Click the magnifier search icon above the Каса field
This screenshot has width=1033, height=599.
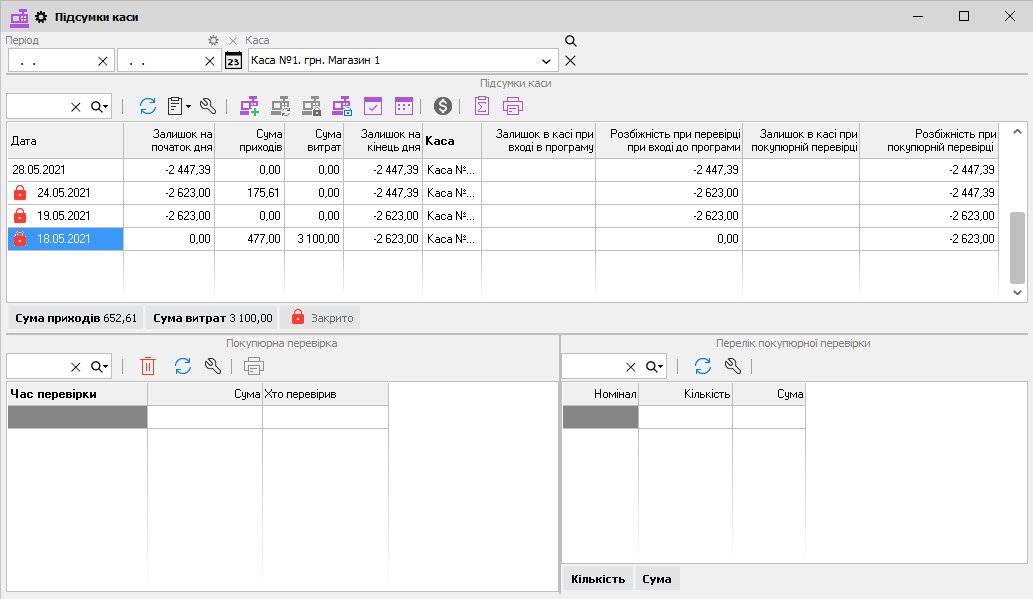coord(571,41)
